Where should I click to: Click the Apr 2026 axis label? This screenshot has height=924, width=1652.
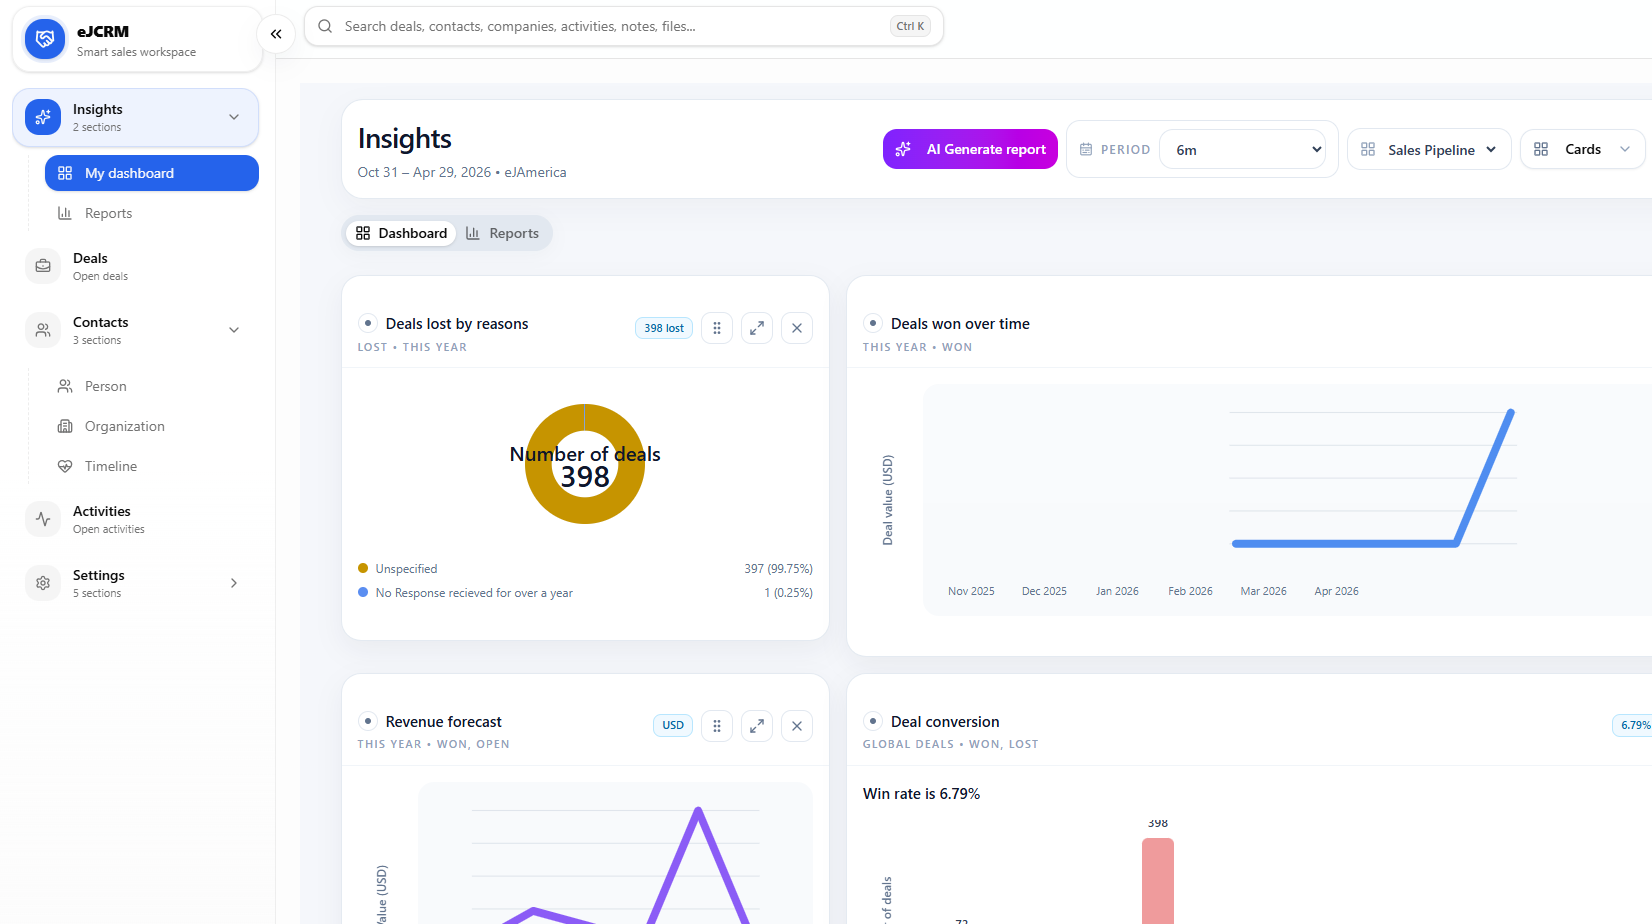(x=1336, y=591)
